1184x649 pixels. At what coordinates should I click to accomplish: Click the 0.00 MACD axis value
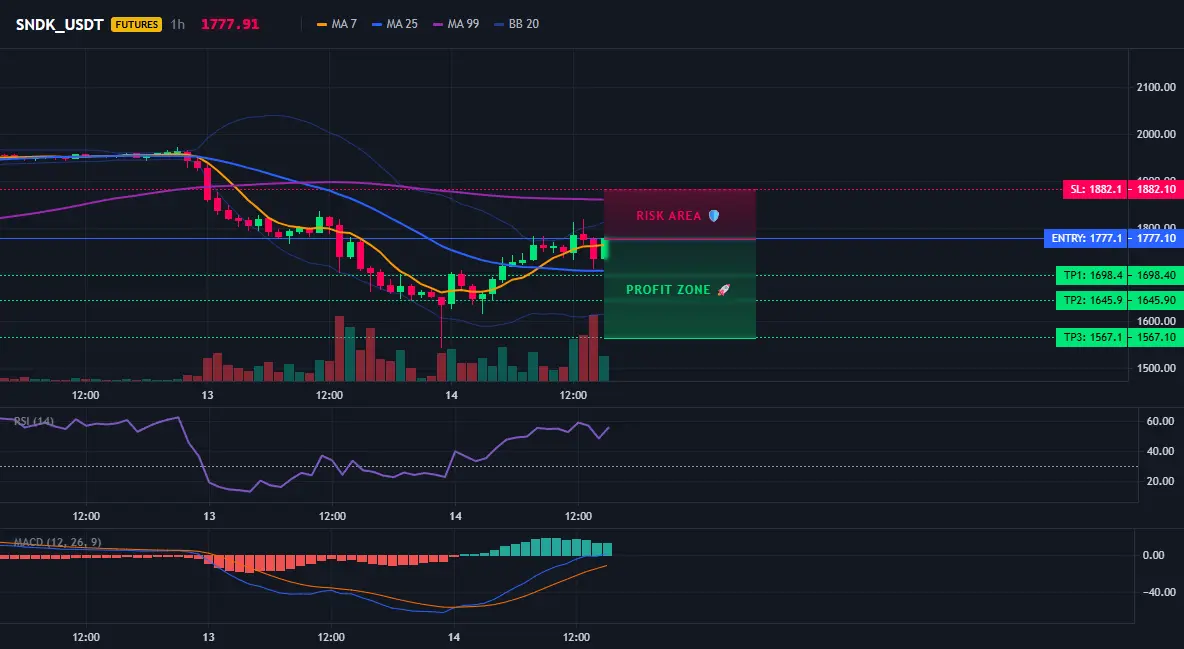(x=1154, y=555)
